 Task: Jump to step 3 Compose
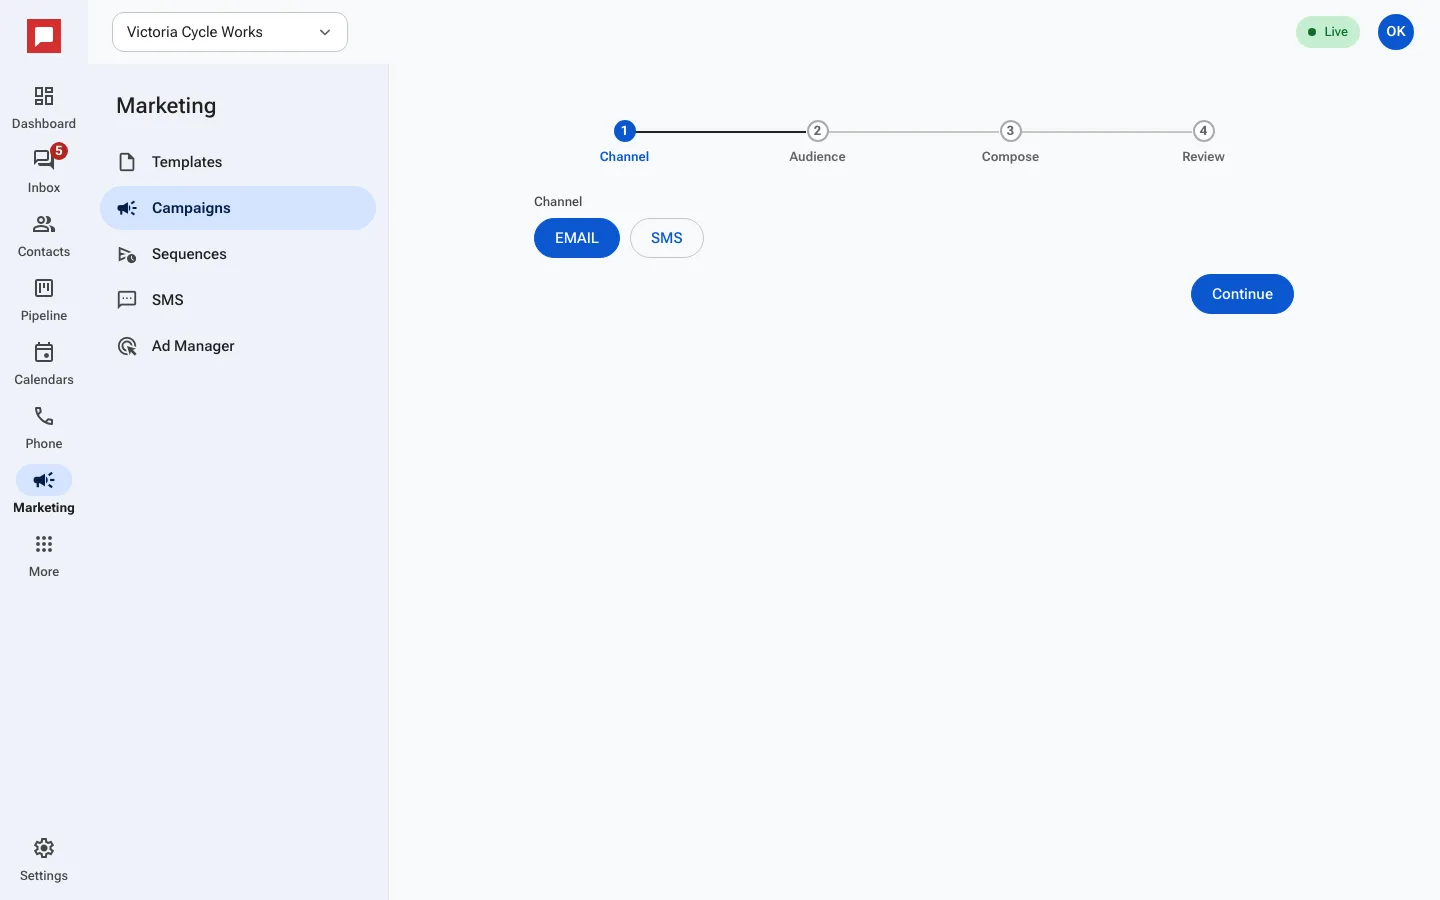1010,142
